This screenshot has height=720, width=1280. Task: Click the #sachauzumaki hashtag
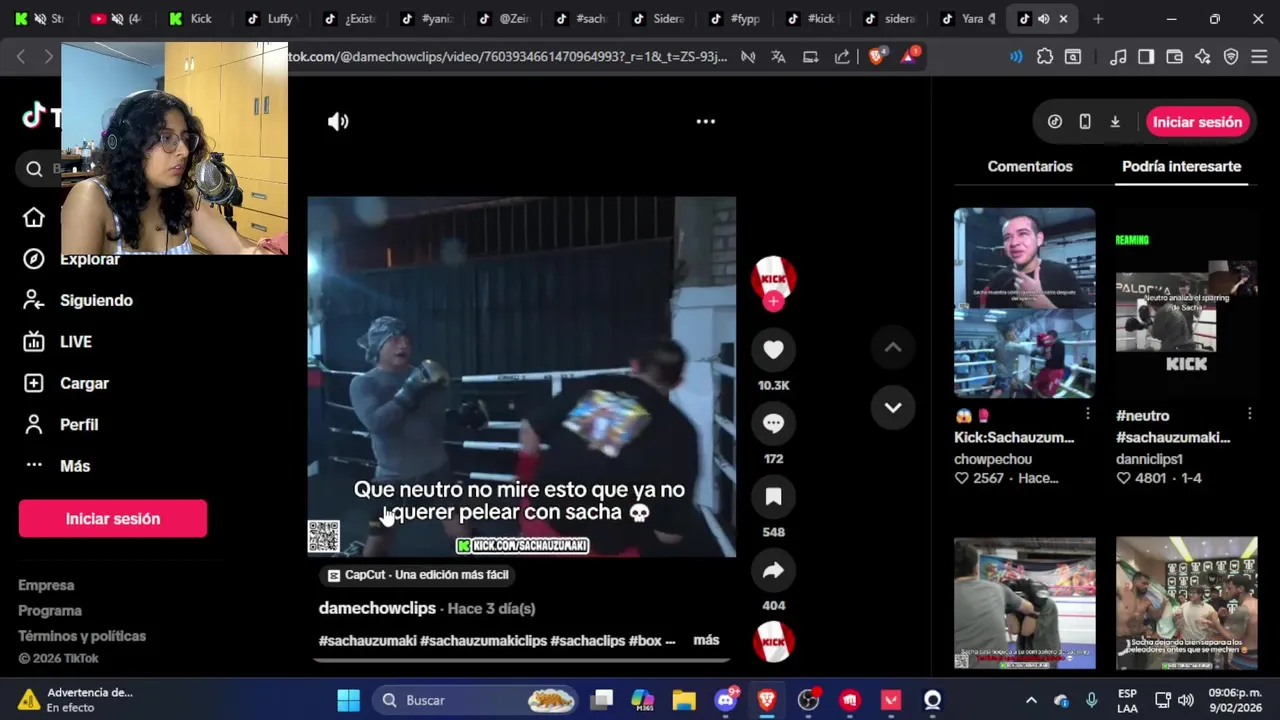pos(367,641)
